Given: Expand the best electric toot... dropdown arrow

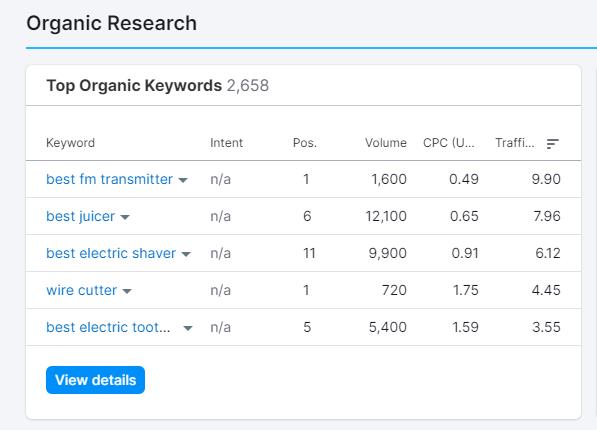Looking at the screenshot, I should click(188, 328).
